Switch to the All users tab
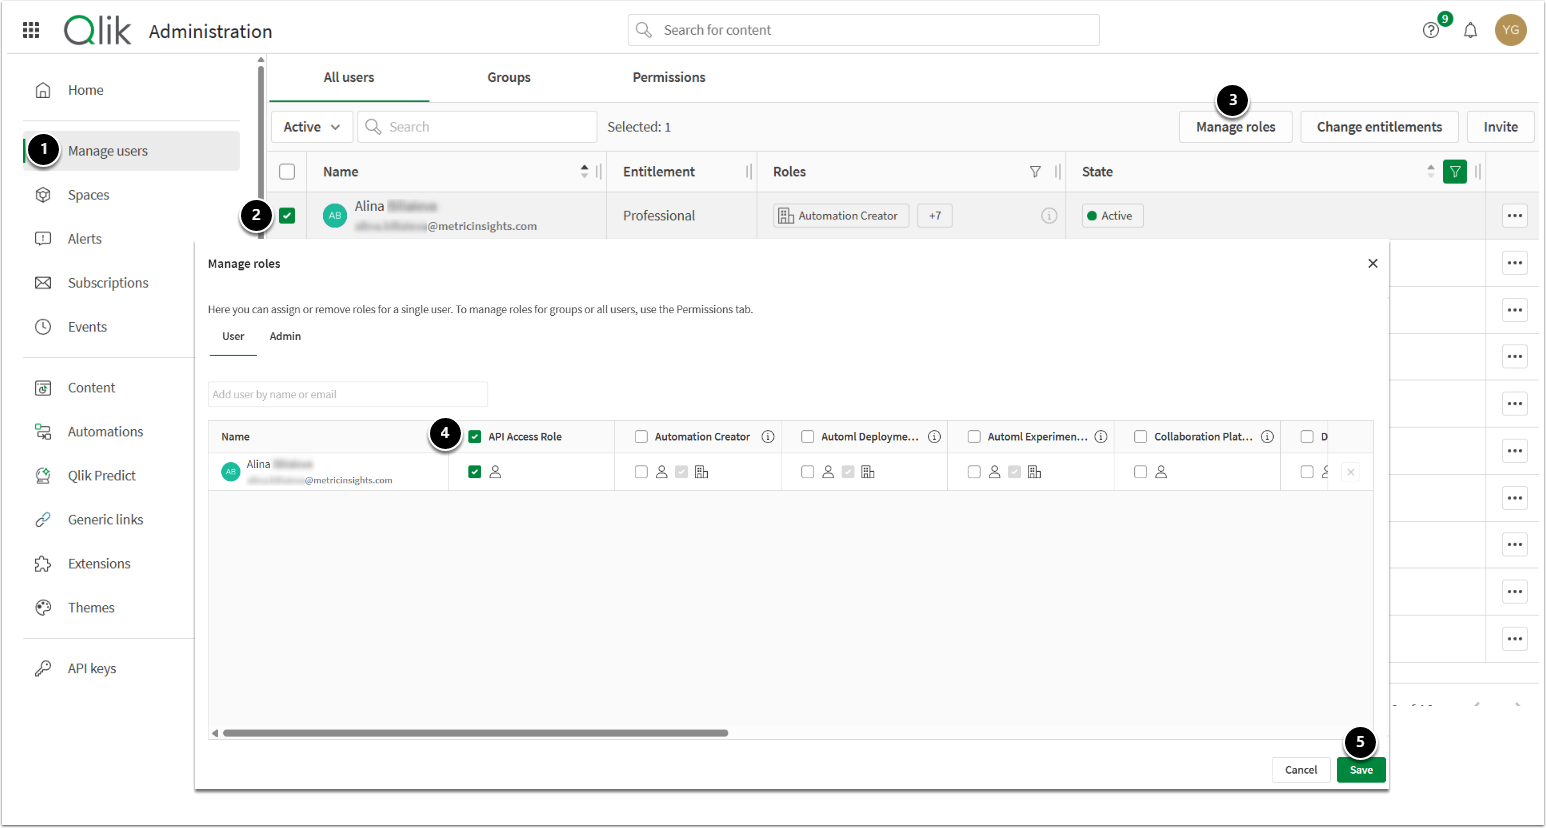Image resolution: width=1546 pixels, height=828 pixels. pos(349,78)
